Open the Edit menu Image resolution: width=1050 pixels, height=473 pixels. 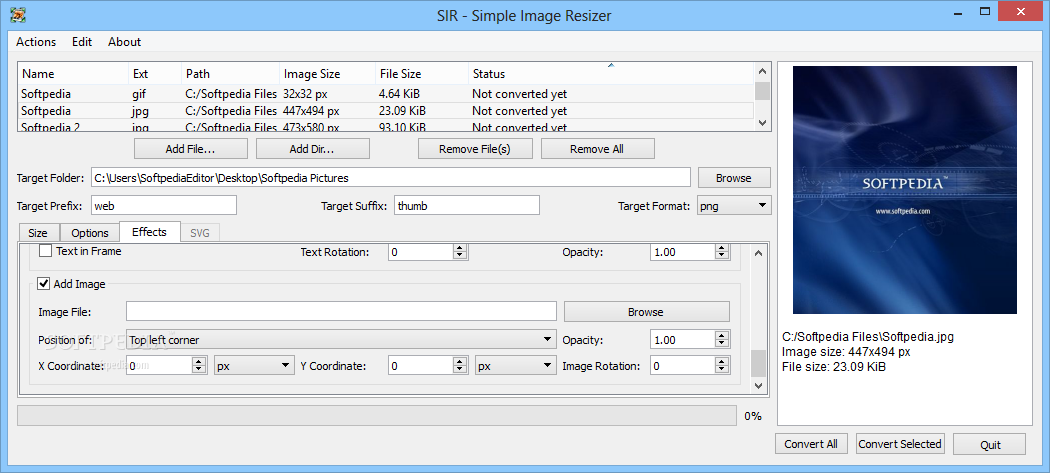click(82, 42)
